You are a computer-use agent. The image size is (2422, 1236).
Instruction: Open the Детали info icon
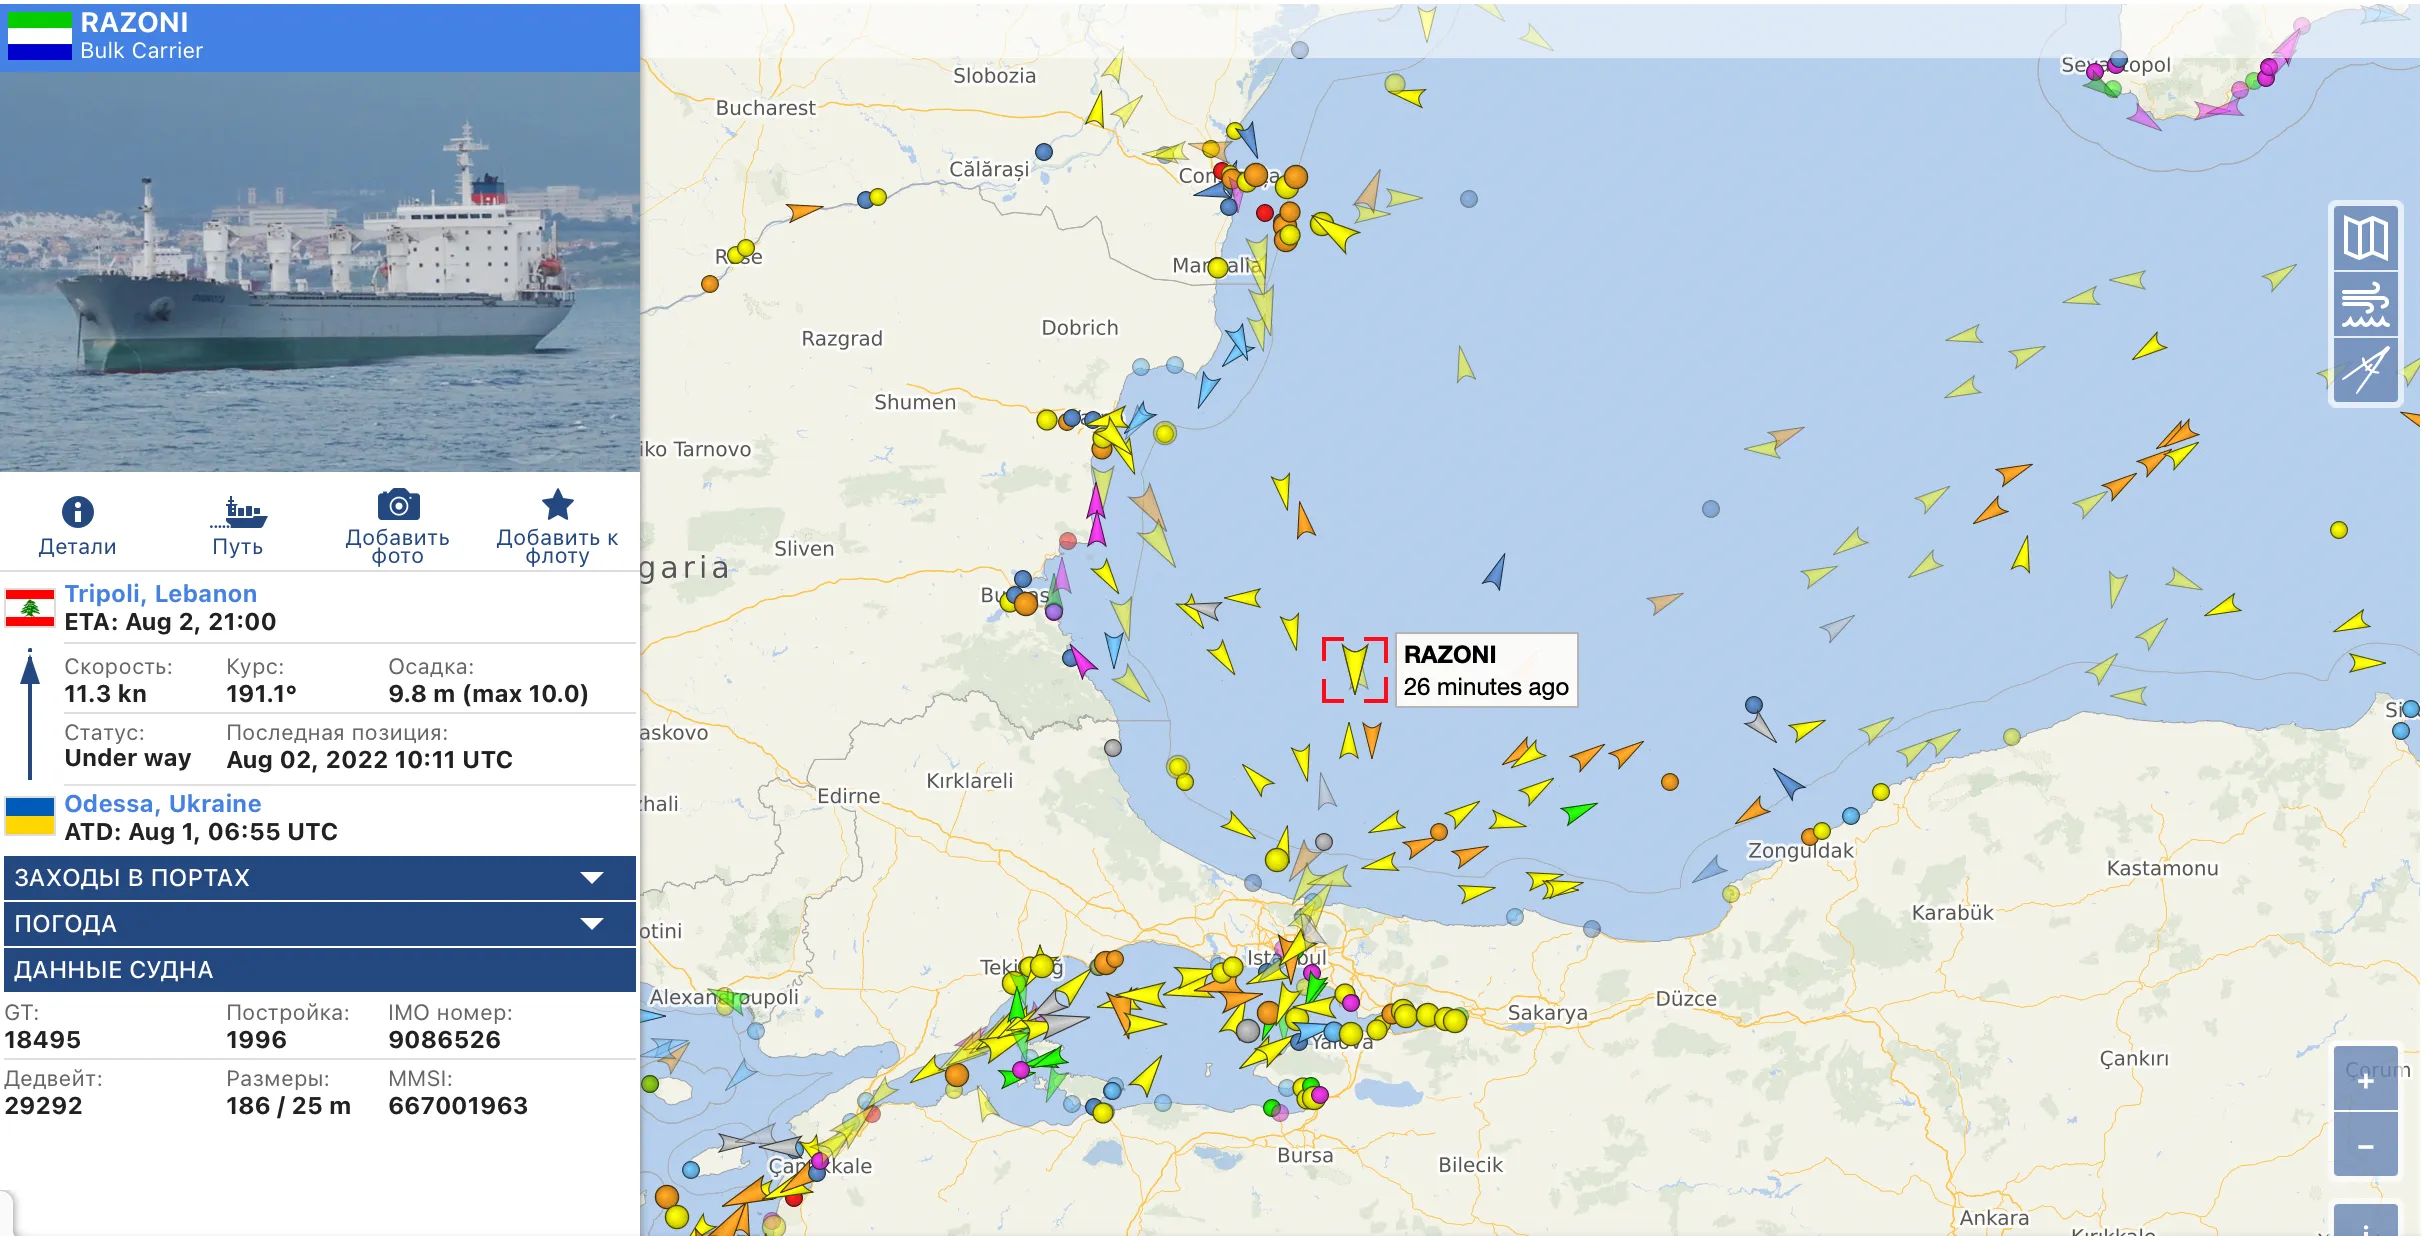77,512
